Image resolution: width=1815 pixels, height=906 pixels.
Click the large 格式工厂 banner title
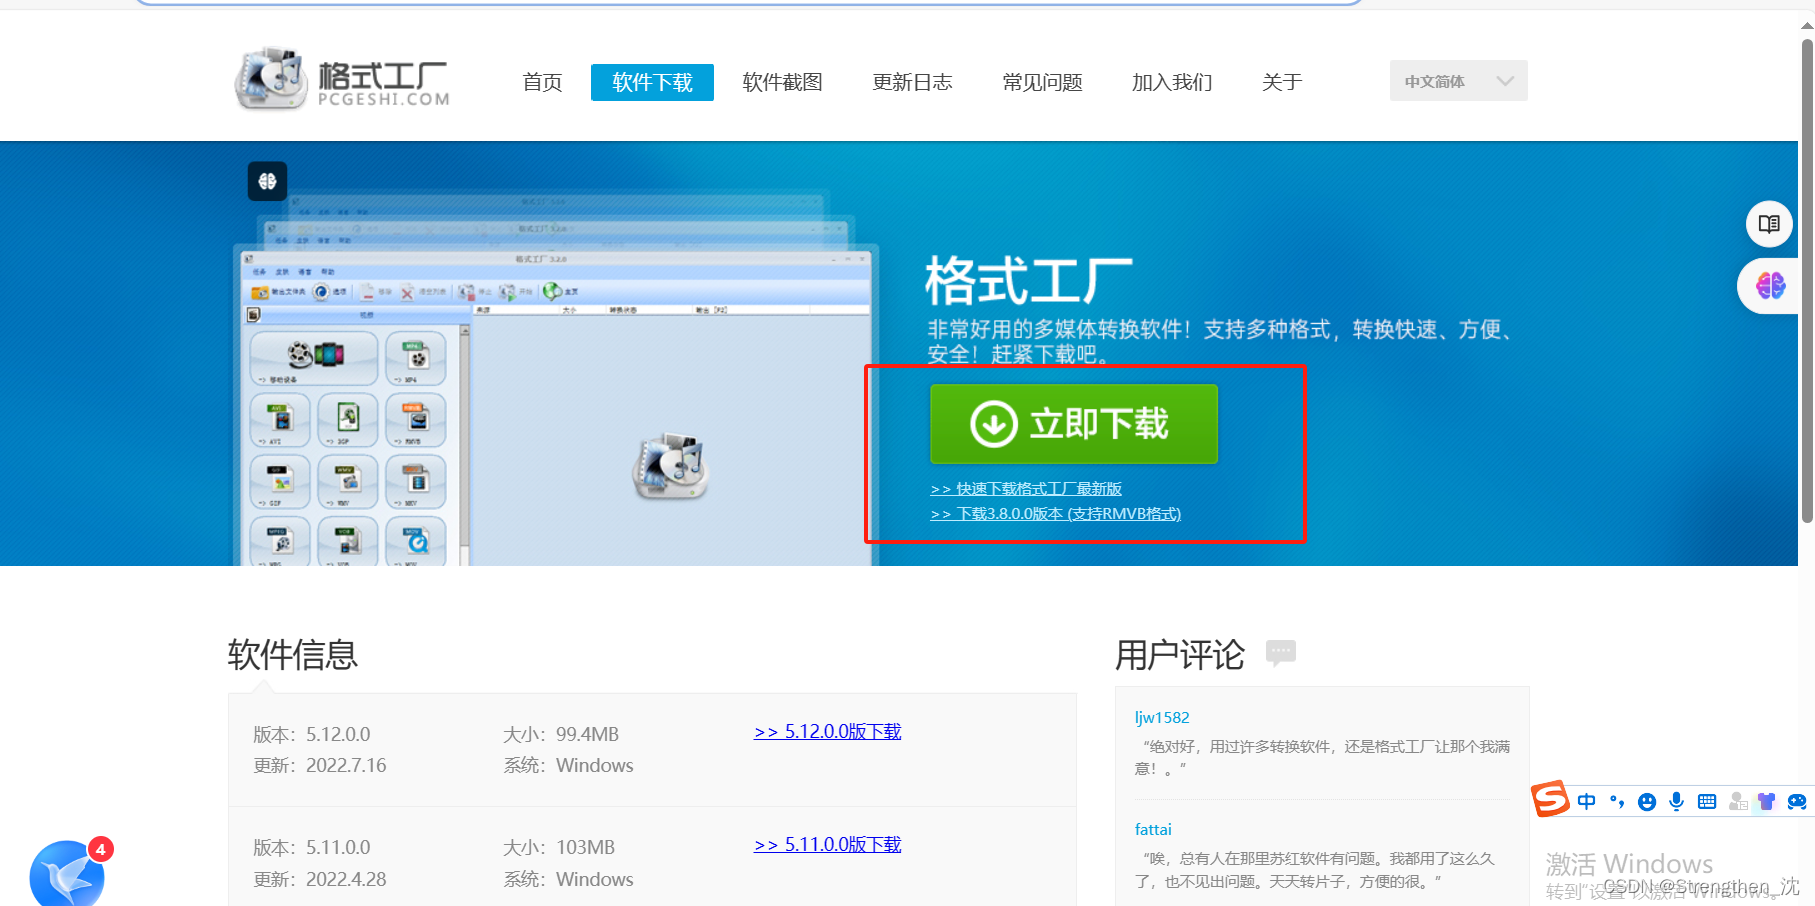[1029, 280]
